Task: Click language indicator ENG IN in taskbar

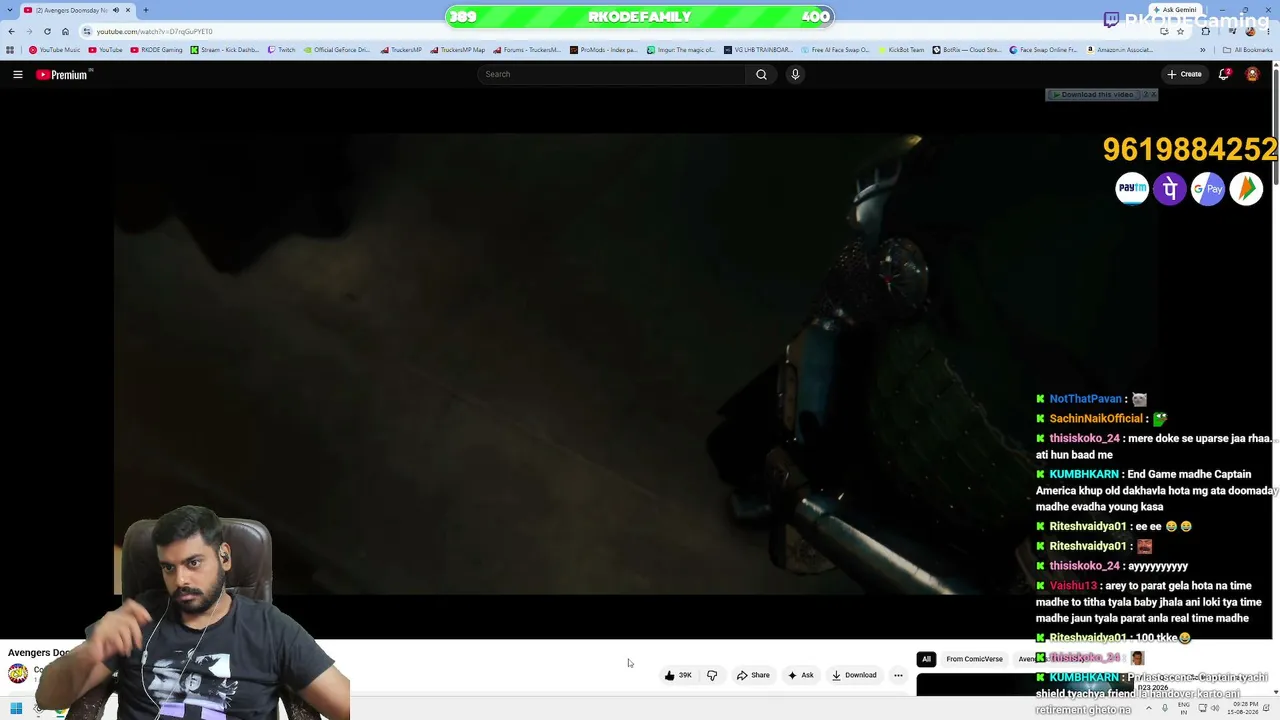Action: tap(1184, 709)
